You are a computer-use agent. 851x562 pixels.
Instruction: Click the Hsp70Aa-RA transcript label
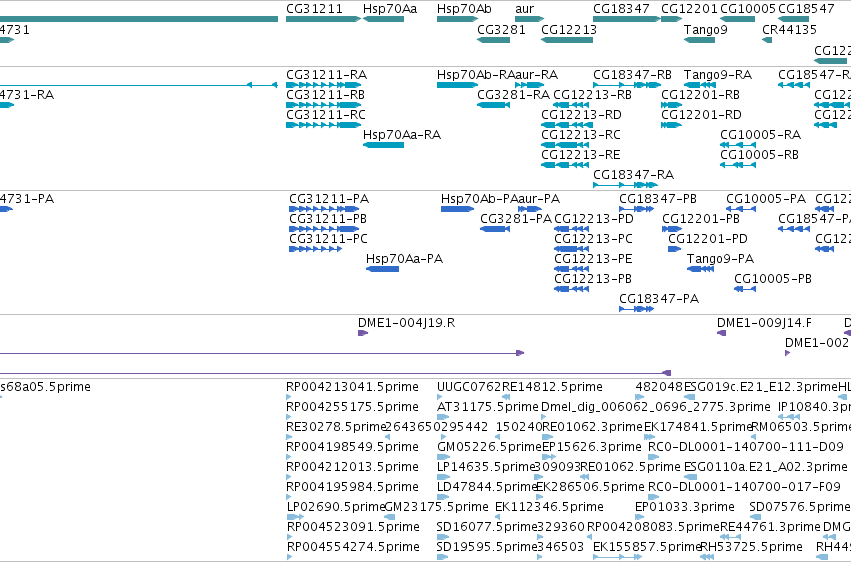click(x=402, y=135)
